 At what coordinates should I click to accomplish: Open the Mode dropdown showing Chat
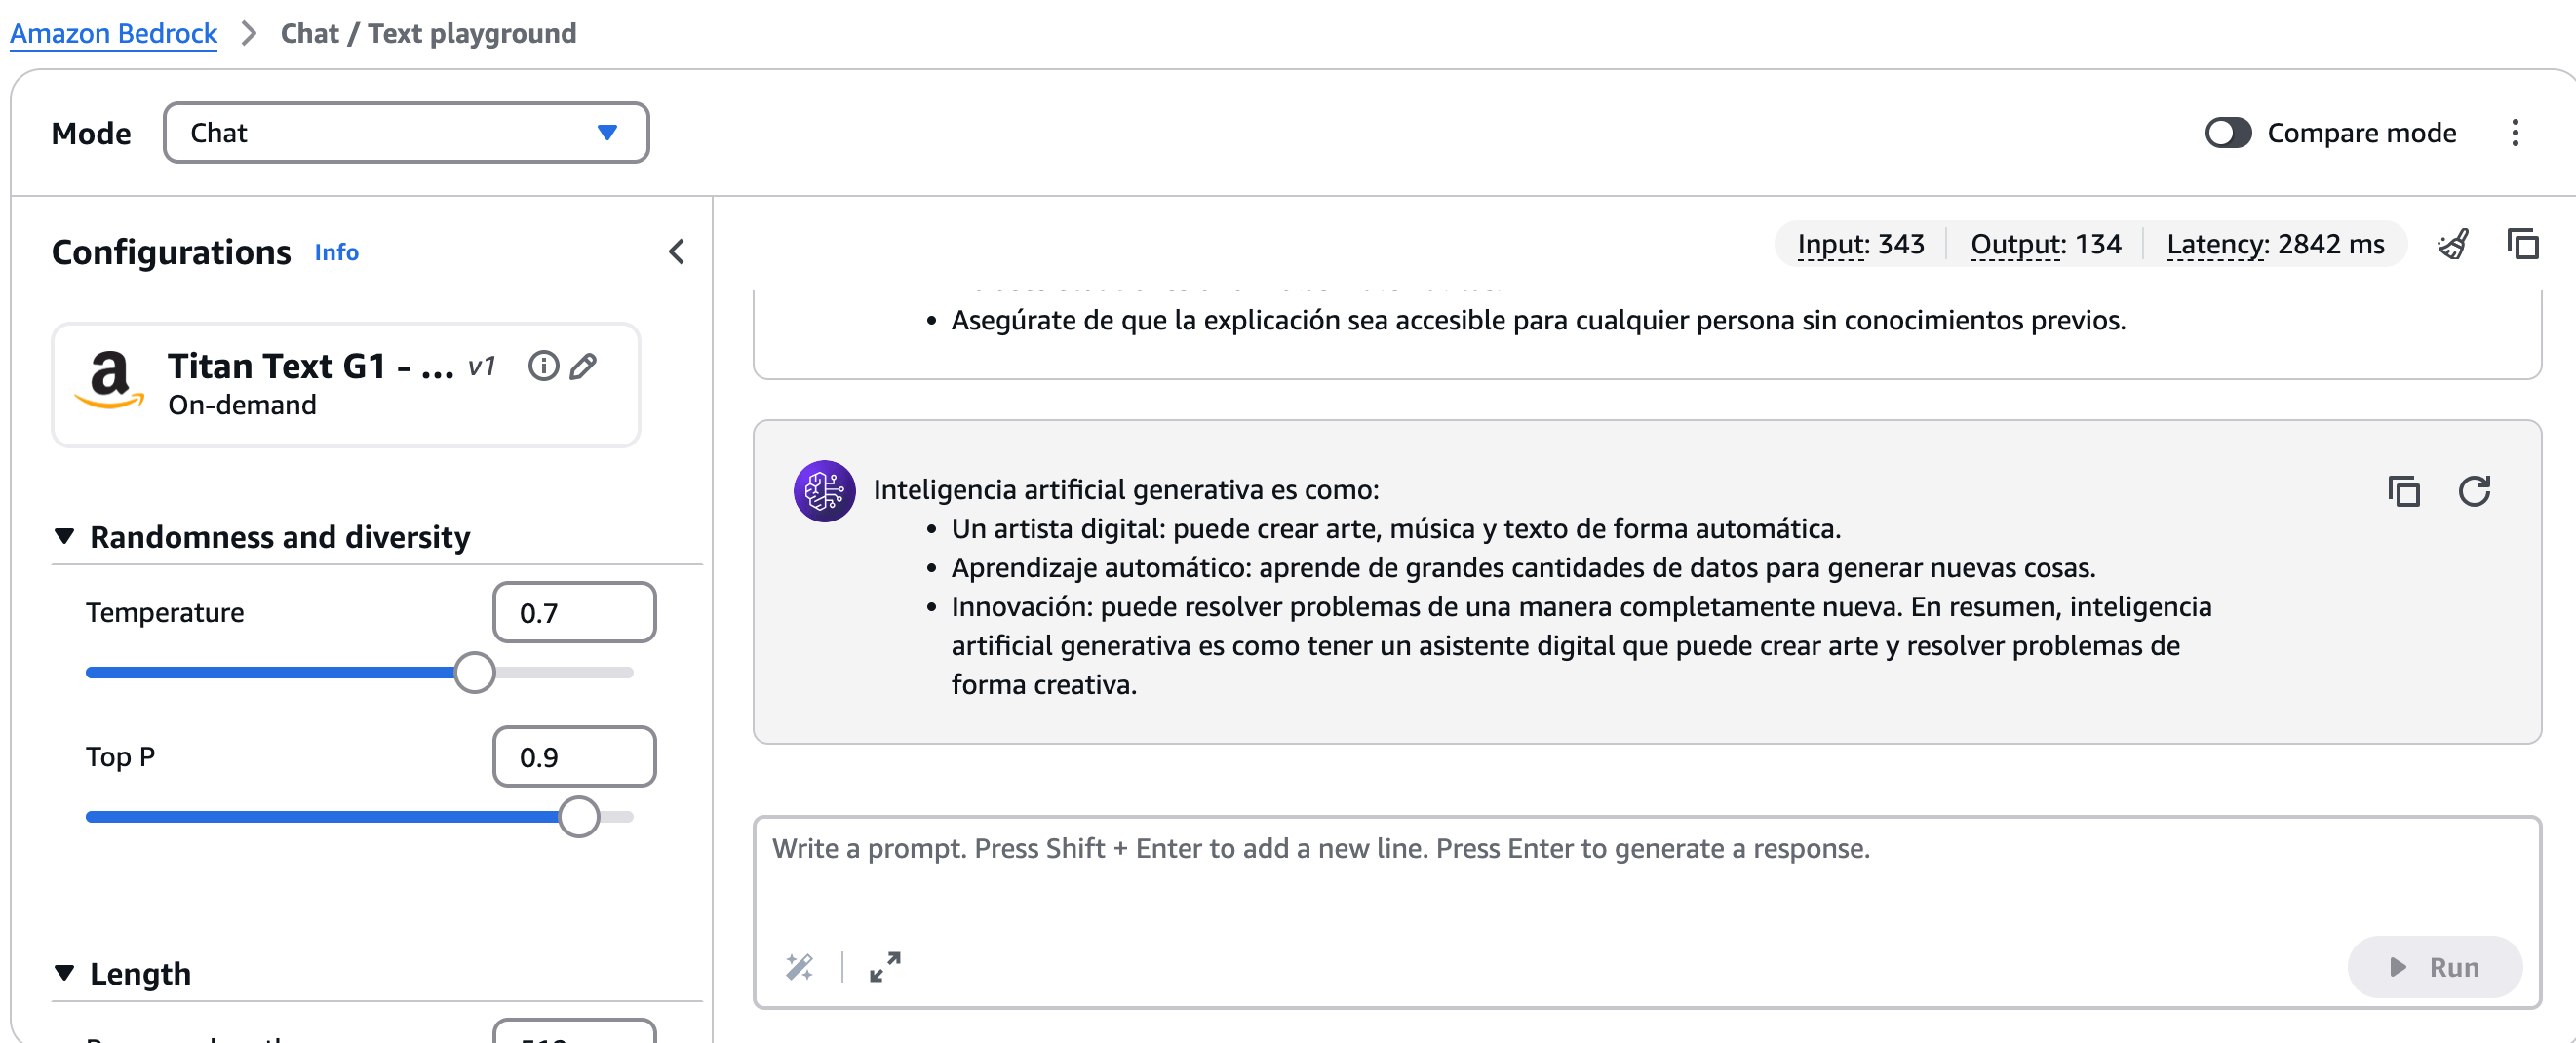[x=405, y=133]
